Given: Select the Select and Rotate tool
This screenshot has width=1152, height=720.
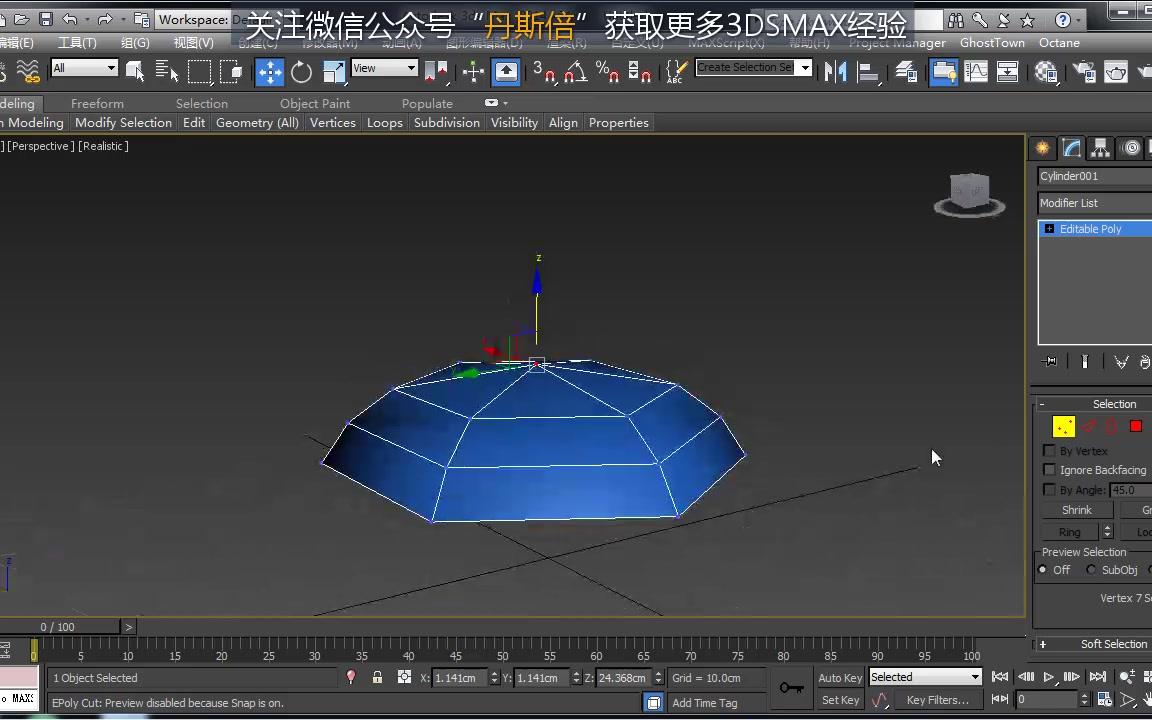Looking at the screenshot, I should click(301, 71).
